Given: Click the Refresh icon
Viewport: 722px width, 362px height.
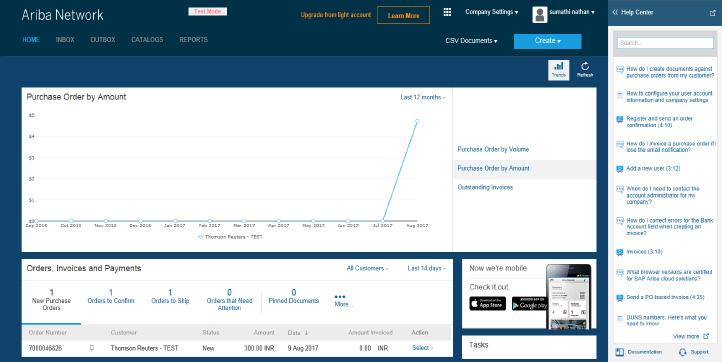Looking at the screenshot, I should (x=585, y=70).
